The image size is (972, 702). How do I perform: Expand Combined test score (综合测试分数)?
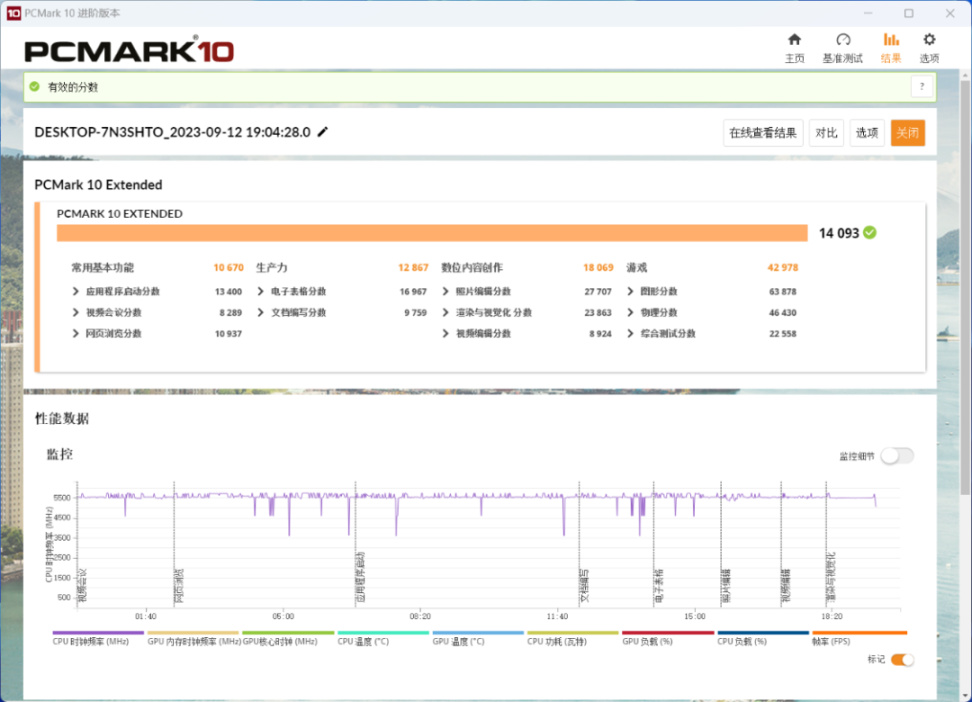pos(630,334)
